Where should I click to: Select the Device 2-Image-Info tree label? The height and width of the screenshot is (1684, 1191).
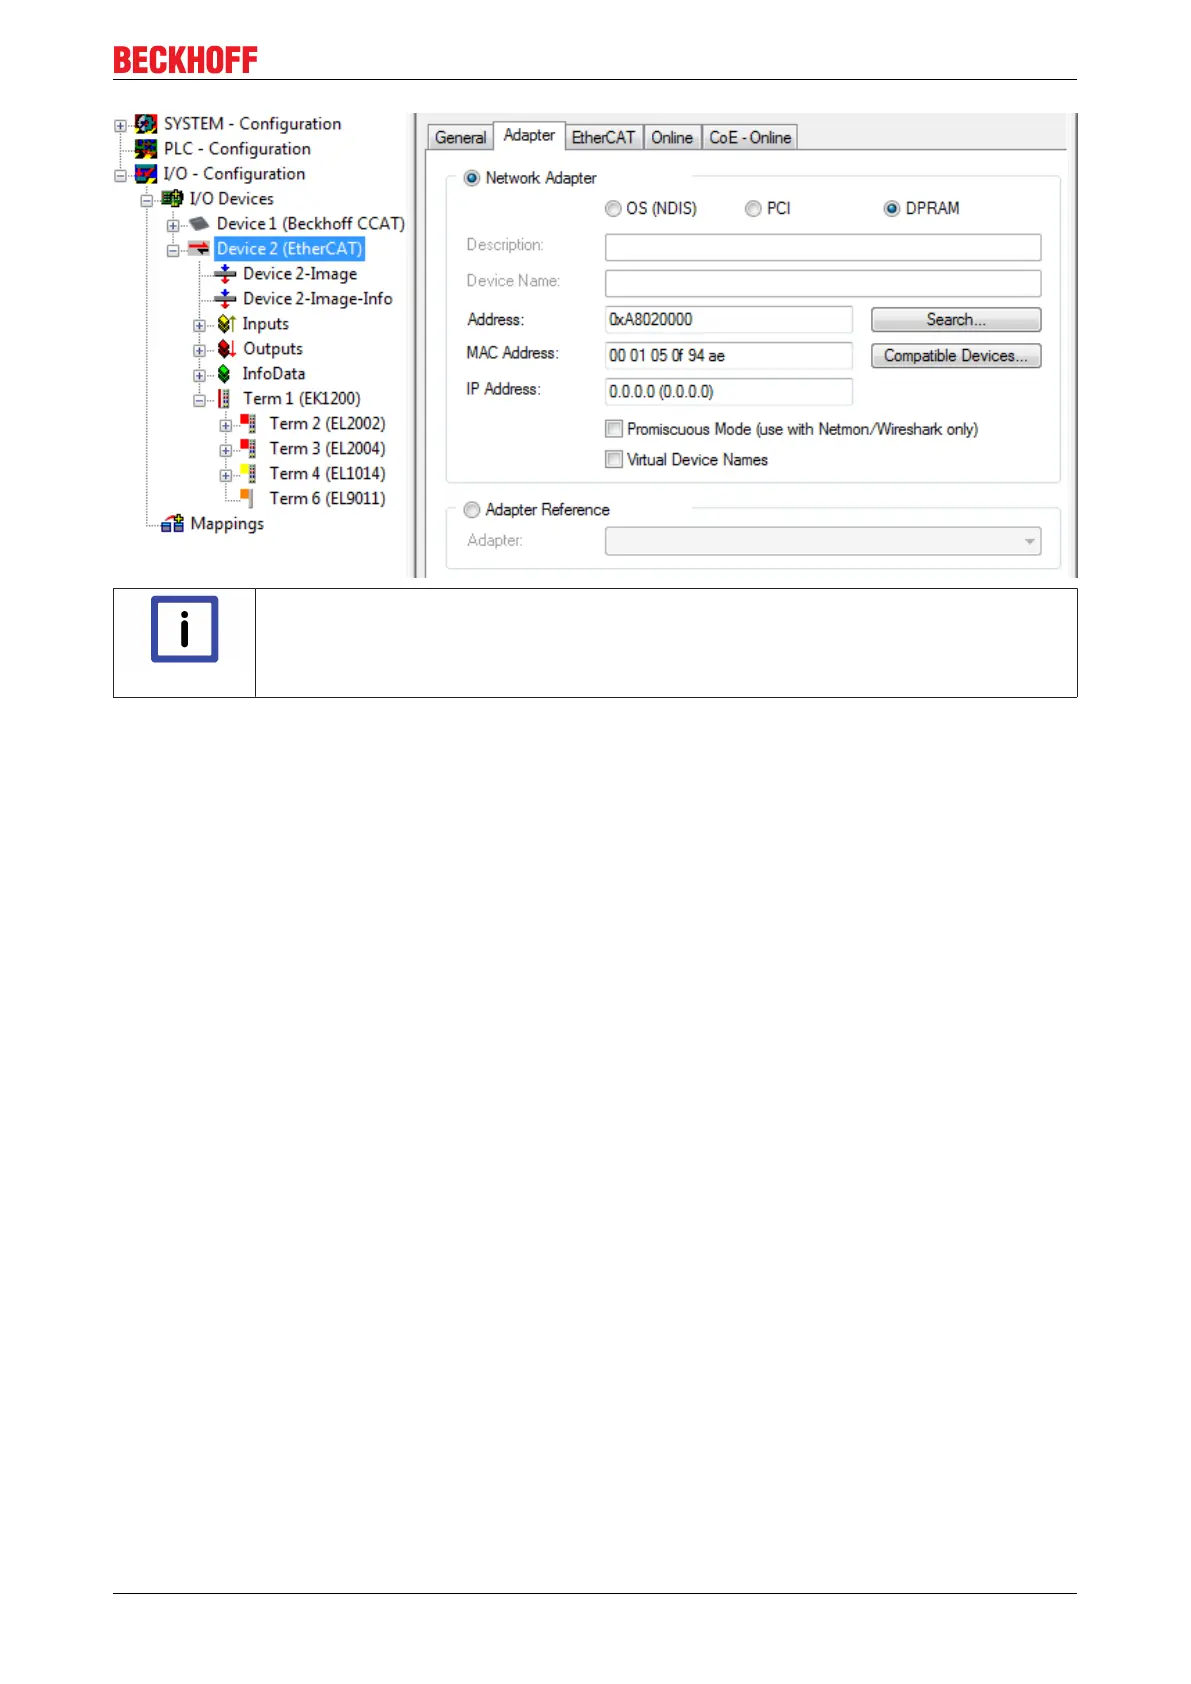[317, 299]
